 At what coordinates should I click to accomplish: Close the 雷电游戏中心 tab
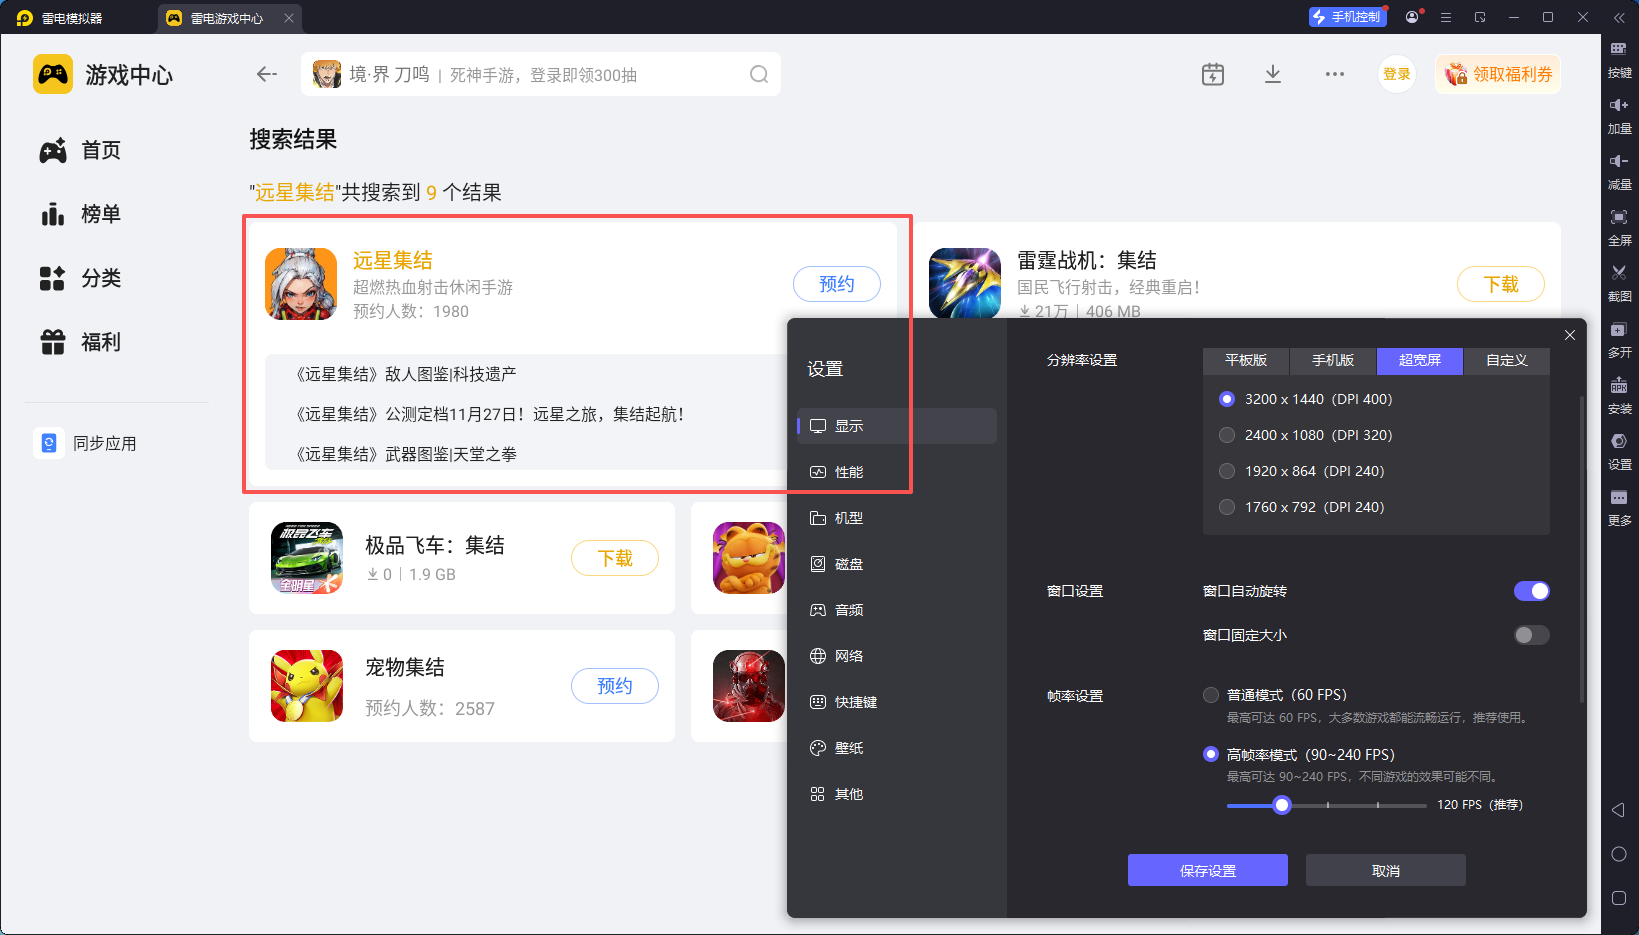289,18
